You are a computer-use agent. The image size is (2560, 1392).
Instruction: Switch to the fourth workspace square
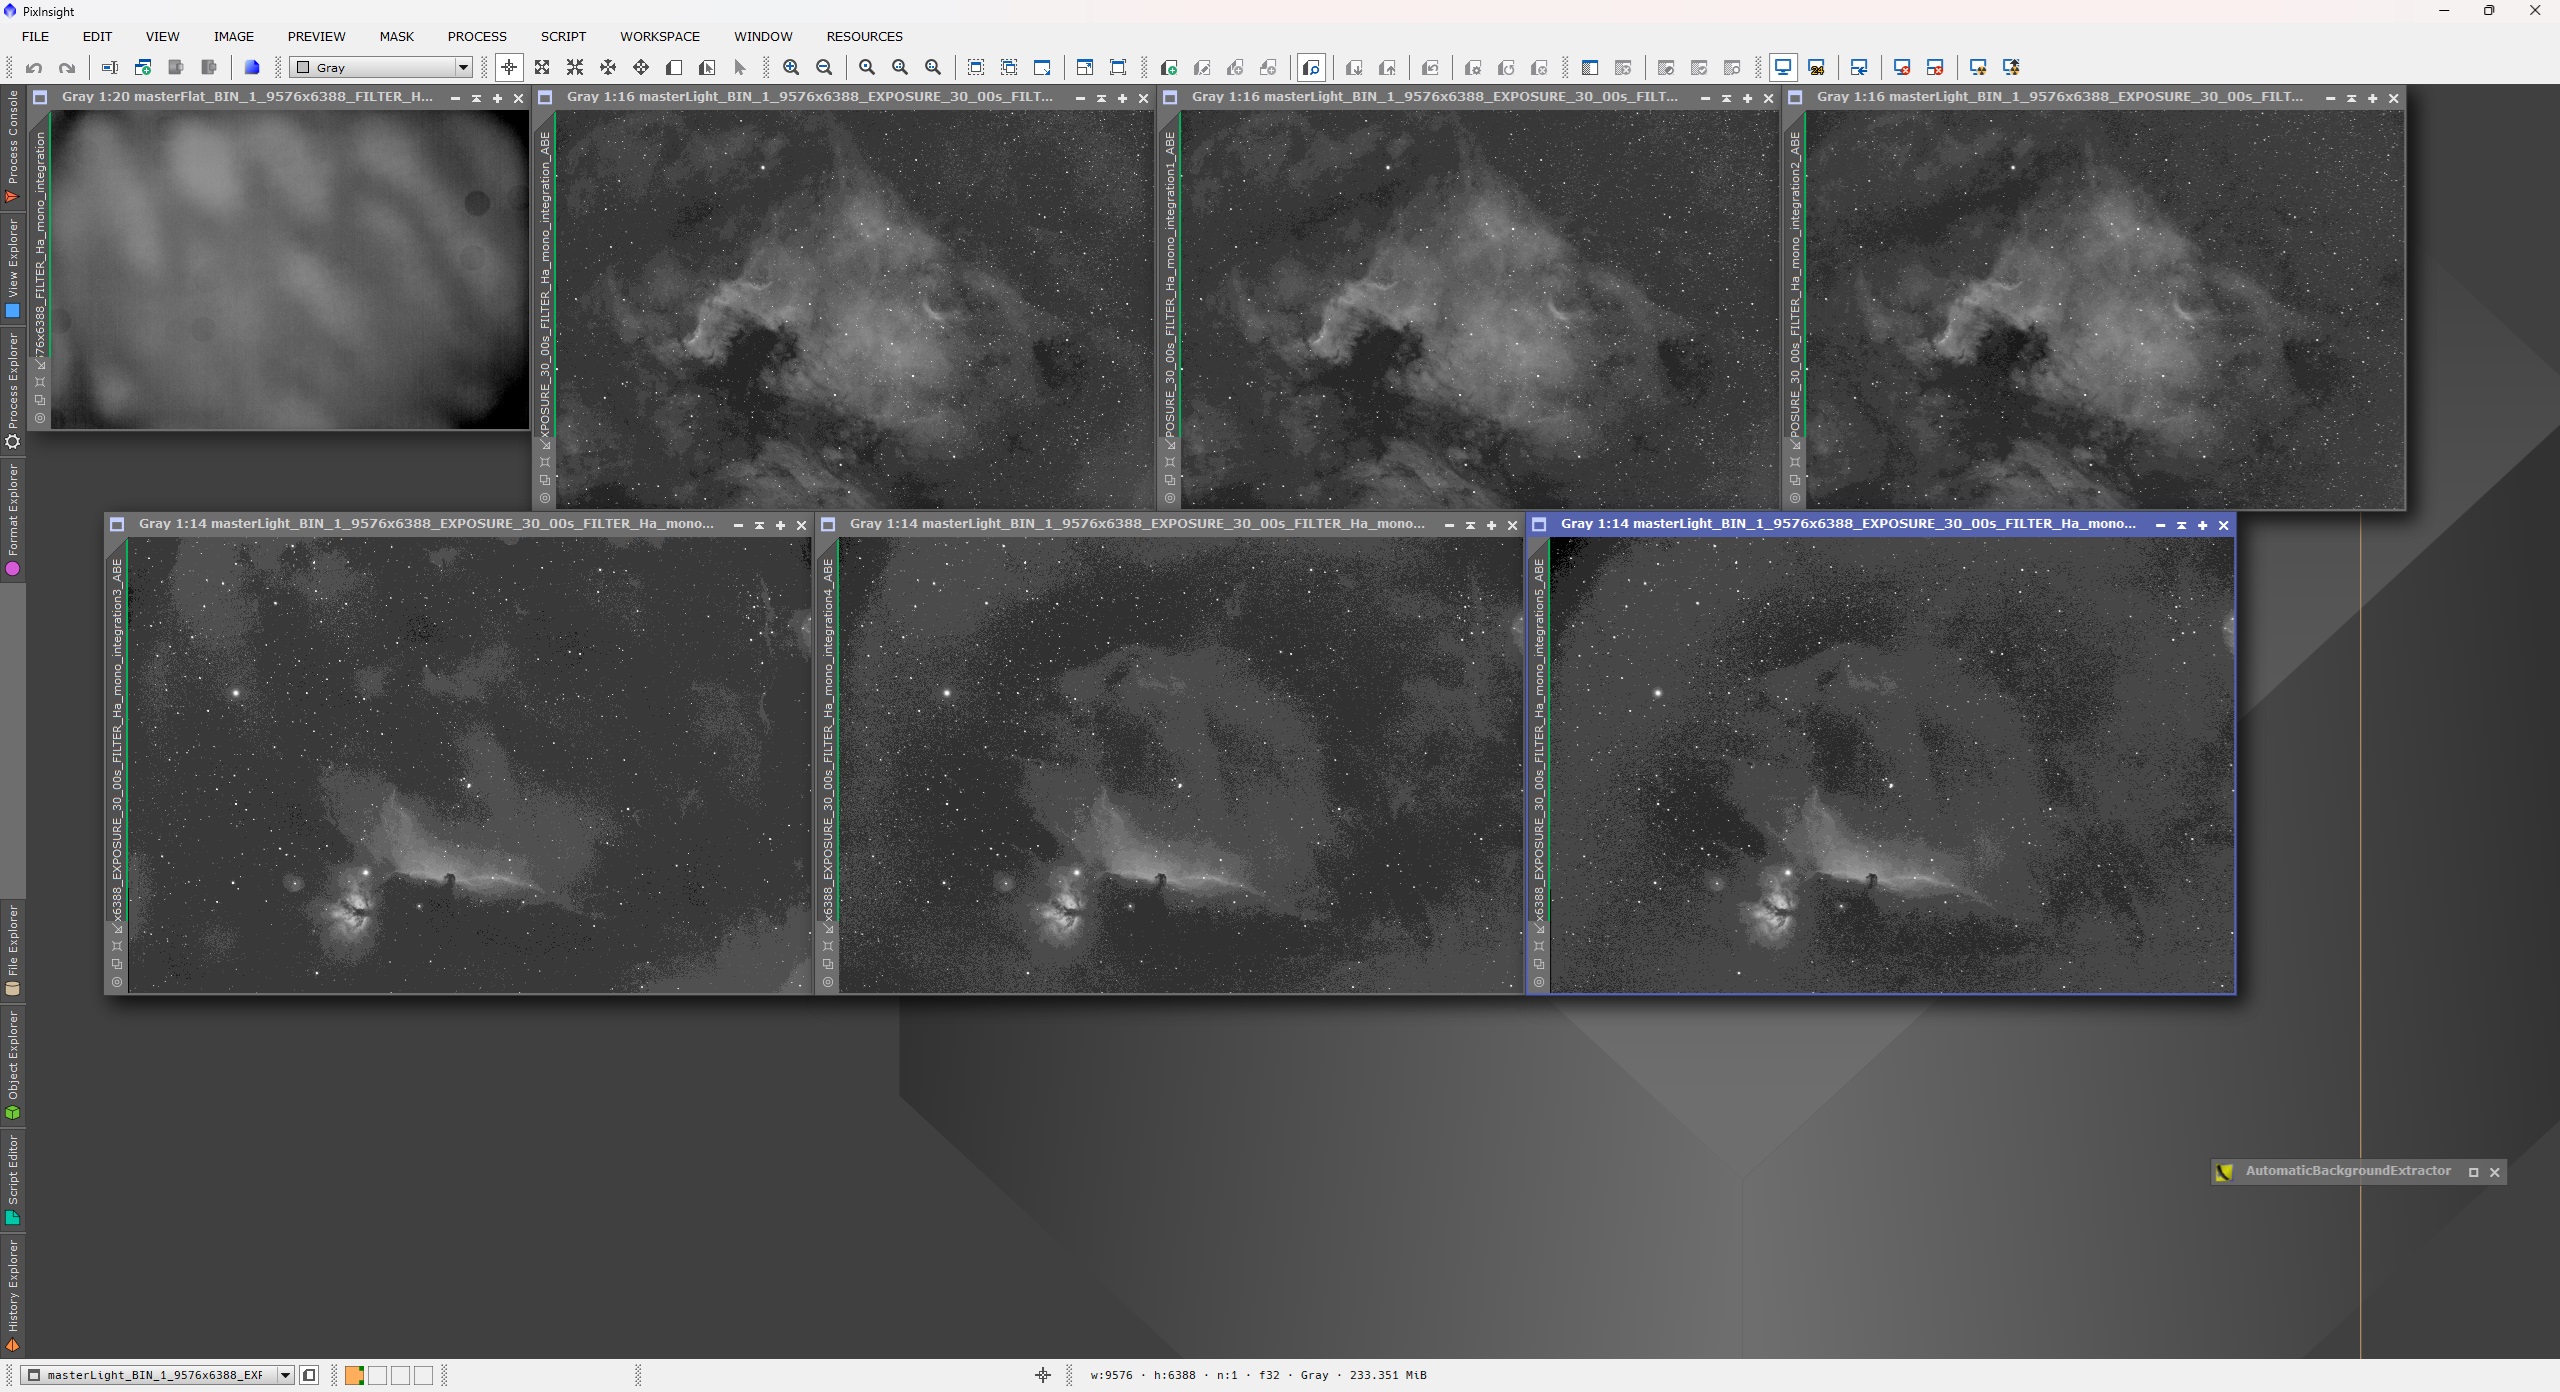point(423,1375)
